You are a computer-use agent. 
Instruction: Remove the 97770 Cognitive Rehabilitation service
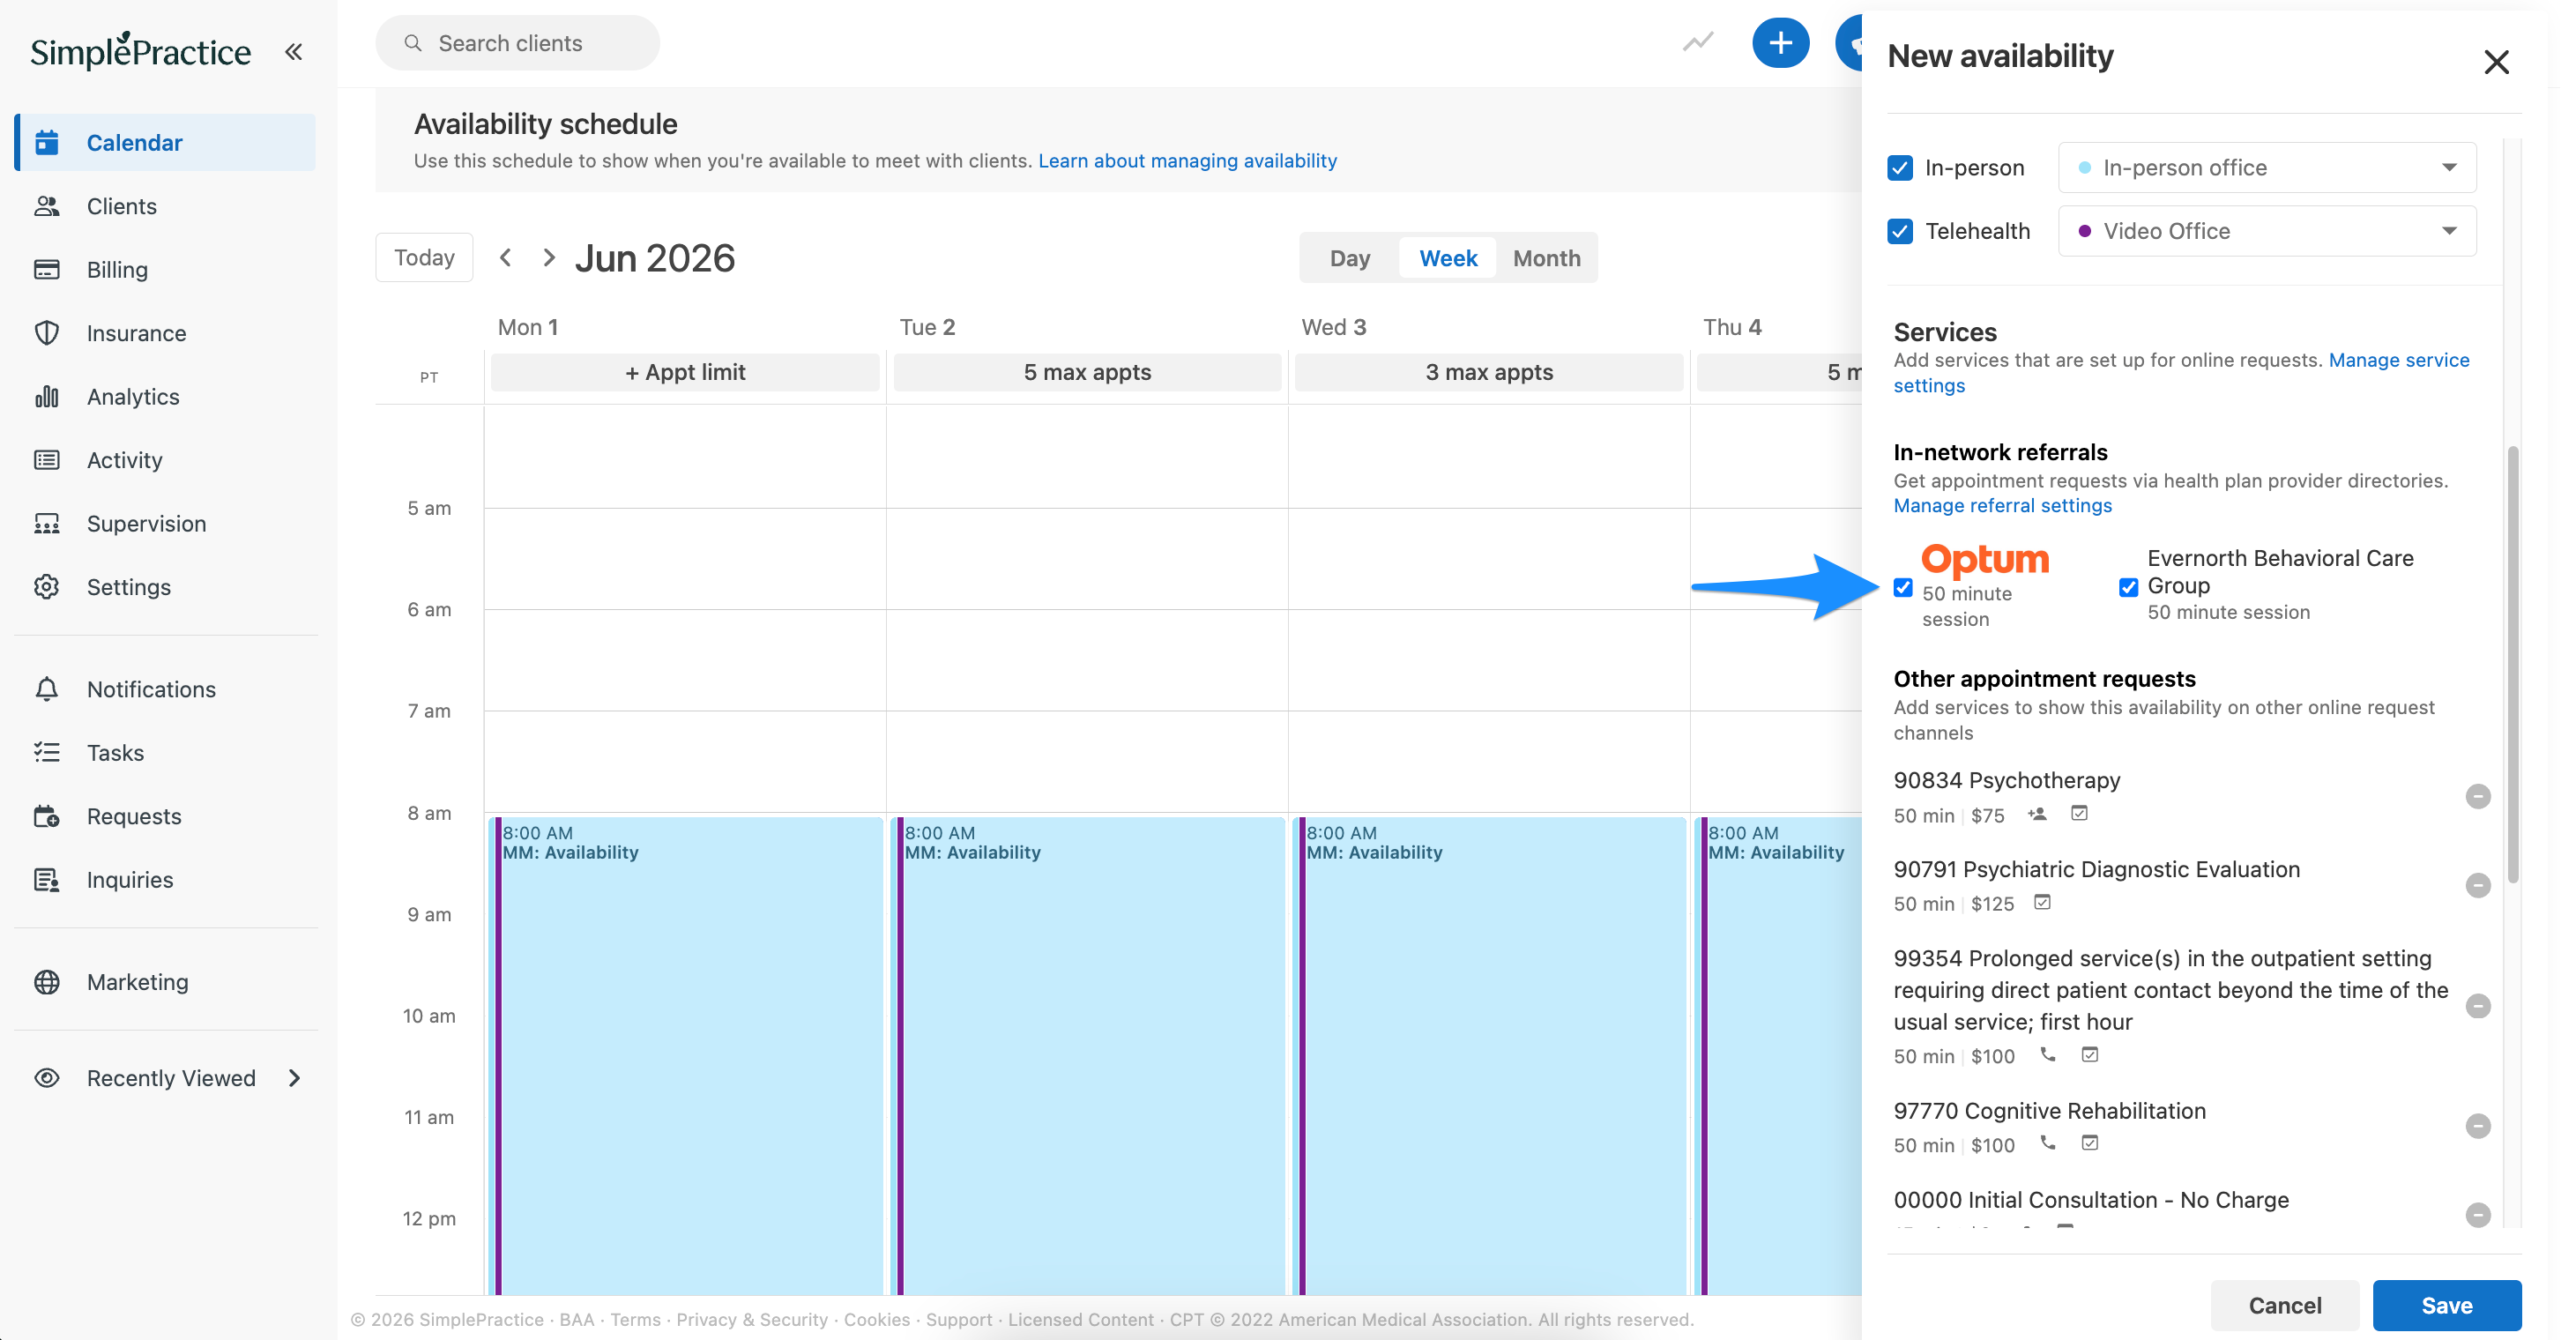point(2478,1126)
